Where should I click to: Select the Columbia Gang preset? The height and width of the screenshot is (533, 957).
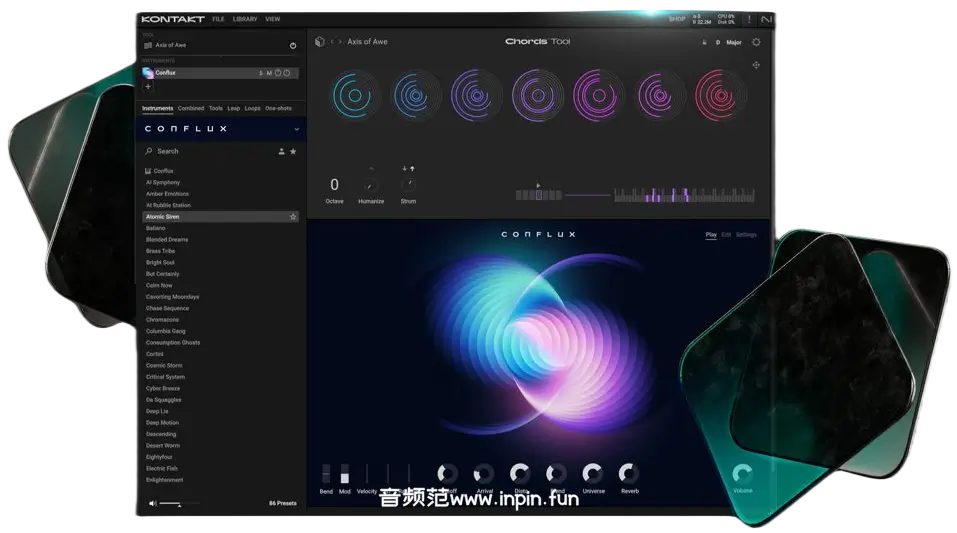165,332
